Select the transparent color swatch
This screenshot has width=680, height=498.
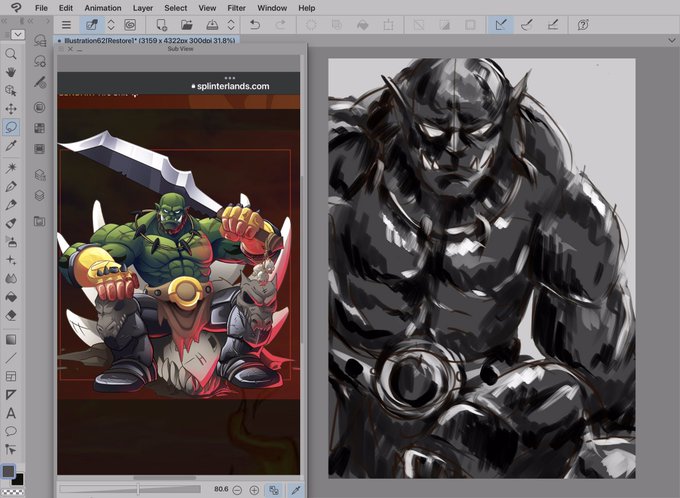pyautogui.click(x=13, y=492)
